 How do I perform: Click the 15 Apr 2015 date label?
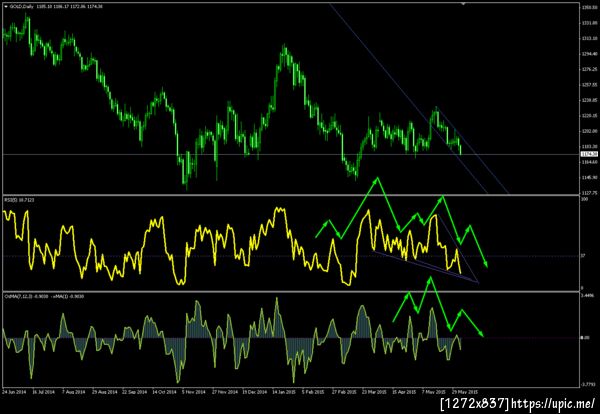[x=404, y=392]
